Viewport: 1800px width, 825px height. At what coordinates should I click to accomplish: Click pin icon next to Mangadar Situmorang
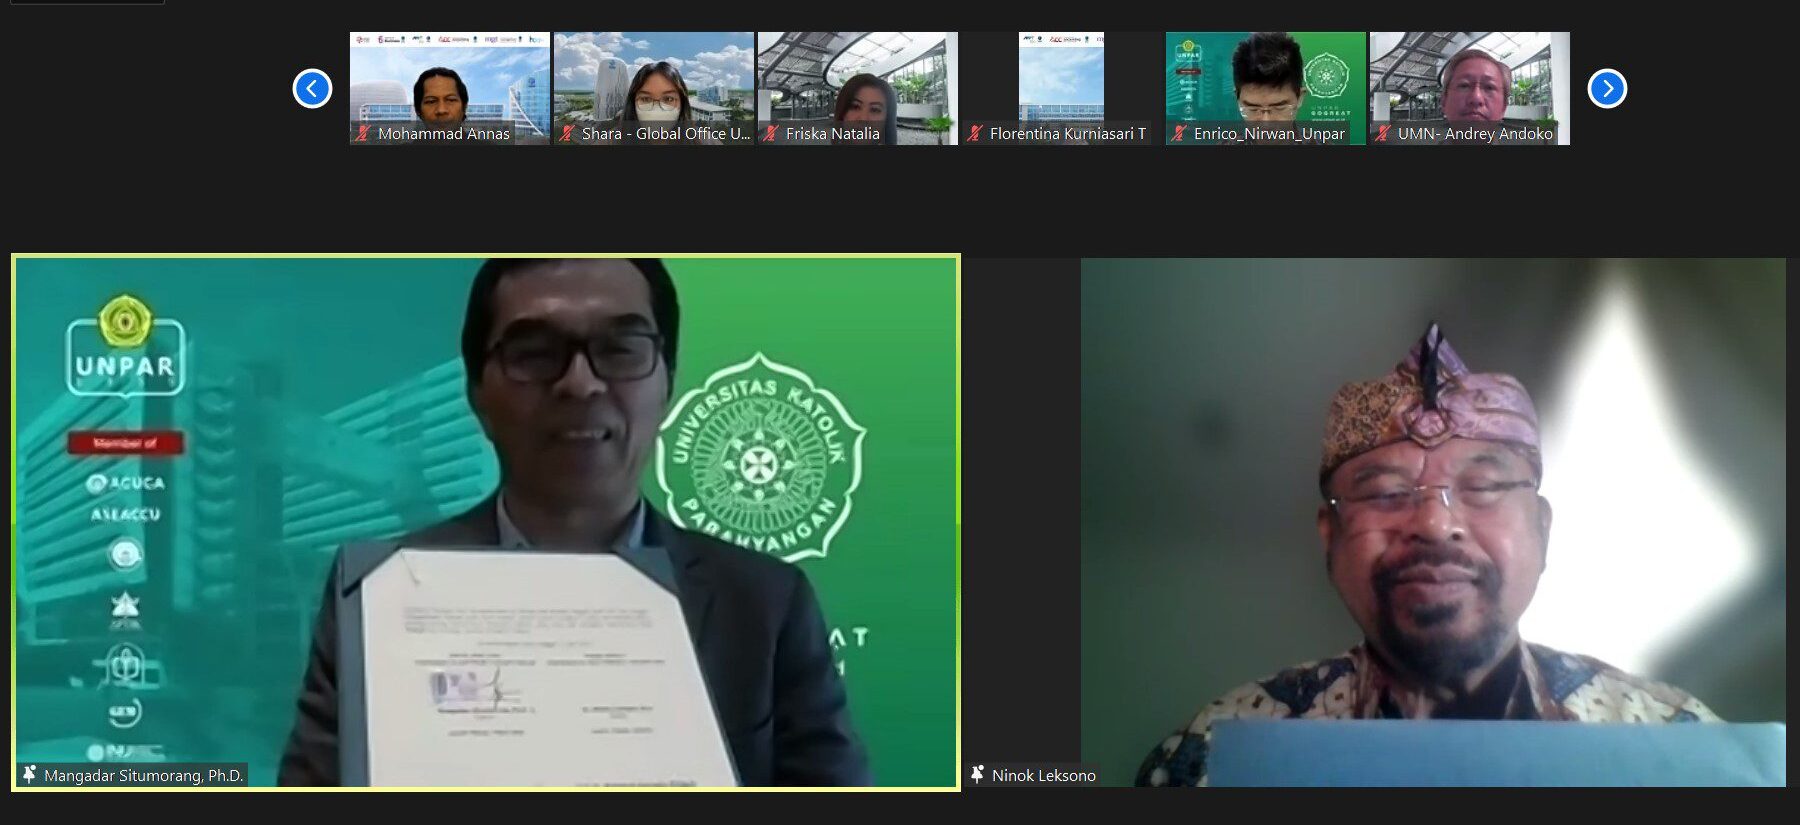pos(29,774)
